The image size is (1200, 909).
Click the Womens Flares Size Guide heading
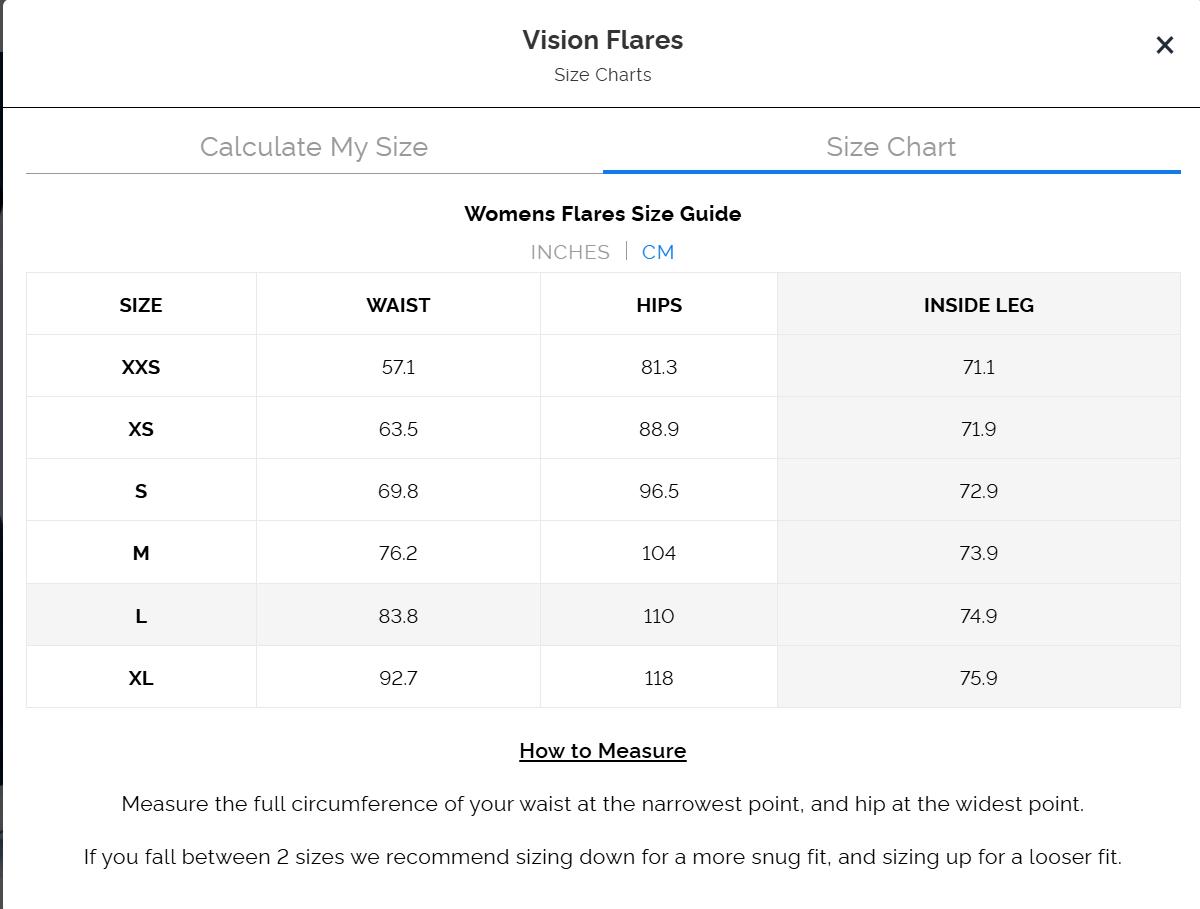[602, 214]
